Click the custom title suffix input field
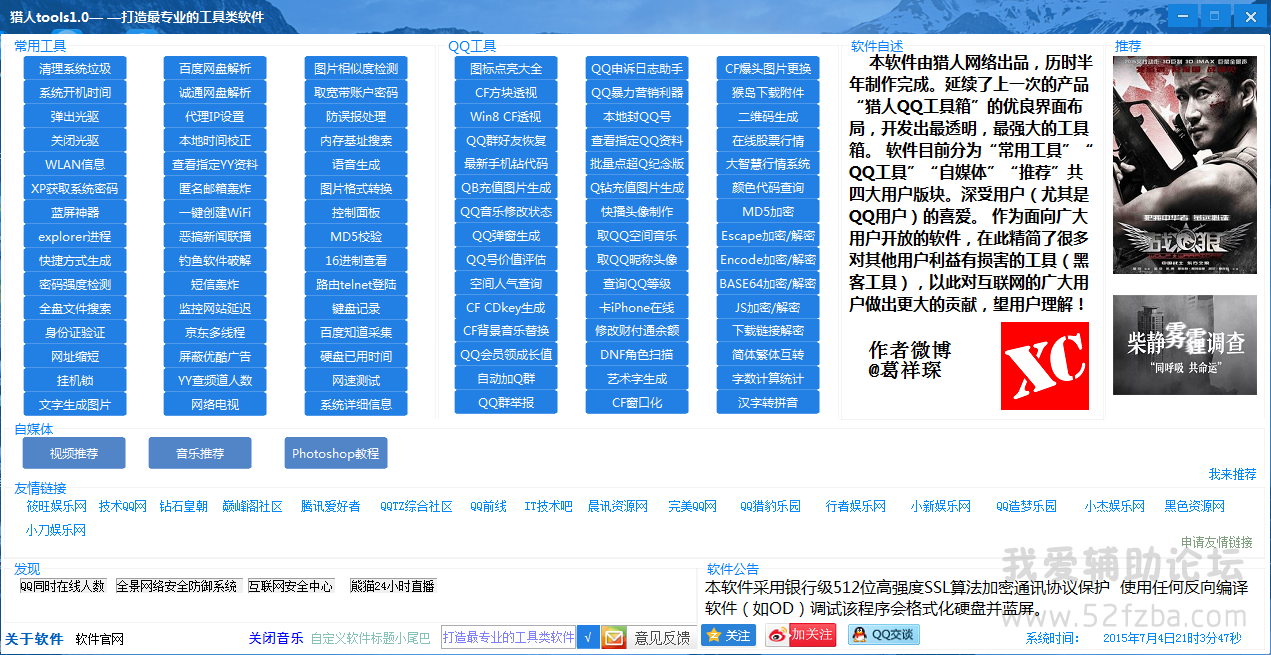This screenshot has height=655, width=1271. coord(508,637)
